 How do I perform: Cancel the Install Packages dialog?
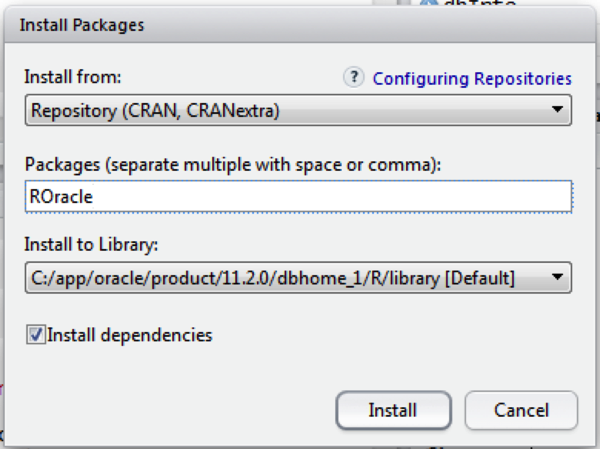coord(521,410)
